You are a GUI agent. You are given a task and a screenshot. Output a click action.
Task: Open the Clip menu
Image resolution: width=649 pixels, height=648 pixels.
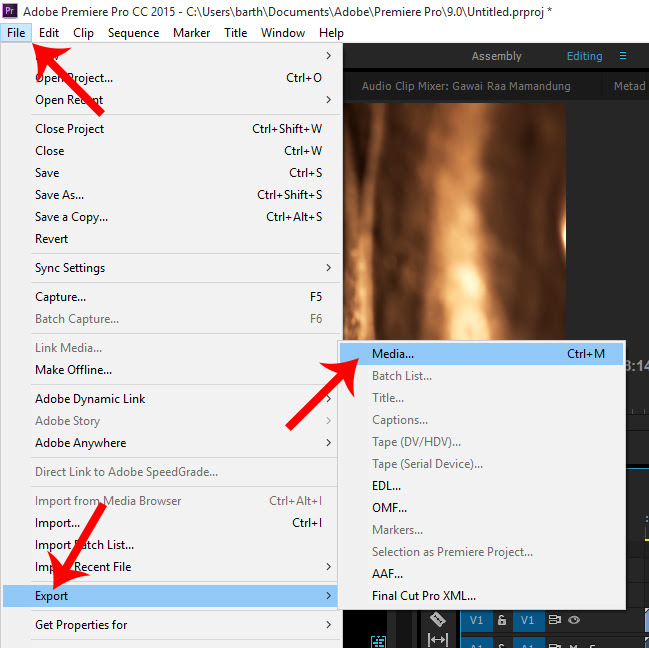[83, 33]
